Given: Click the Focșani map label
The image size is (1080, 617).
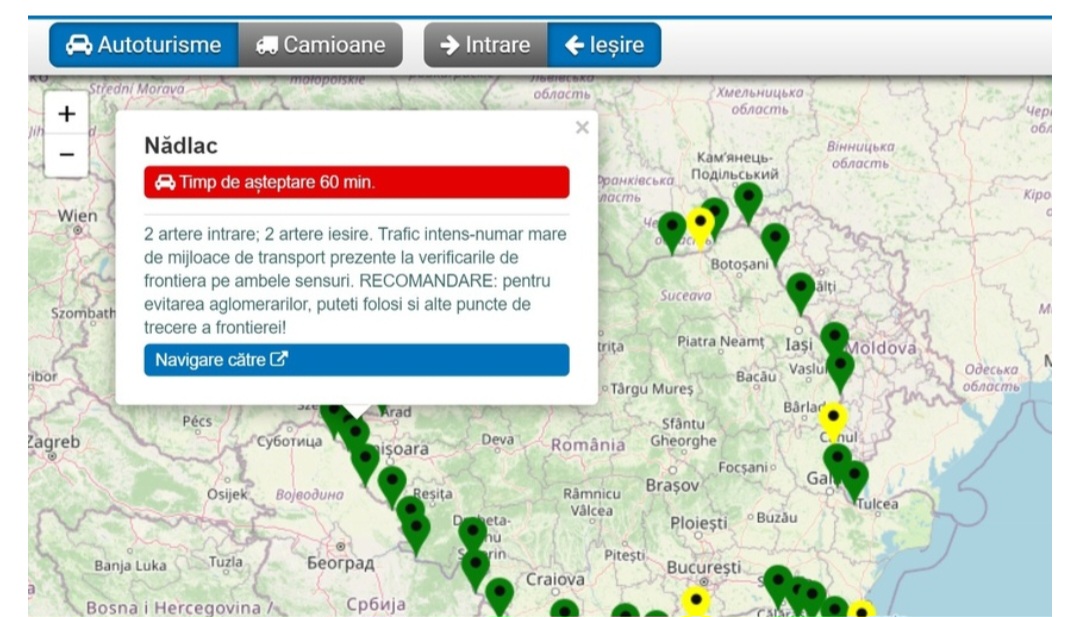Looking at the screenshot, I should (742, 468).
